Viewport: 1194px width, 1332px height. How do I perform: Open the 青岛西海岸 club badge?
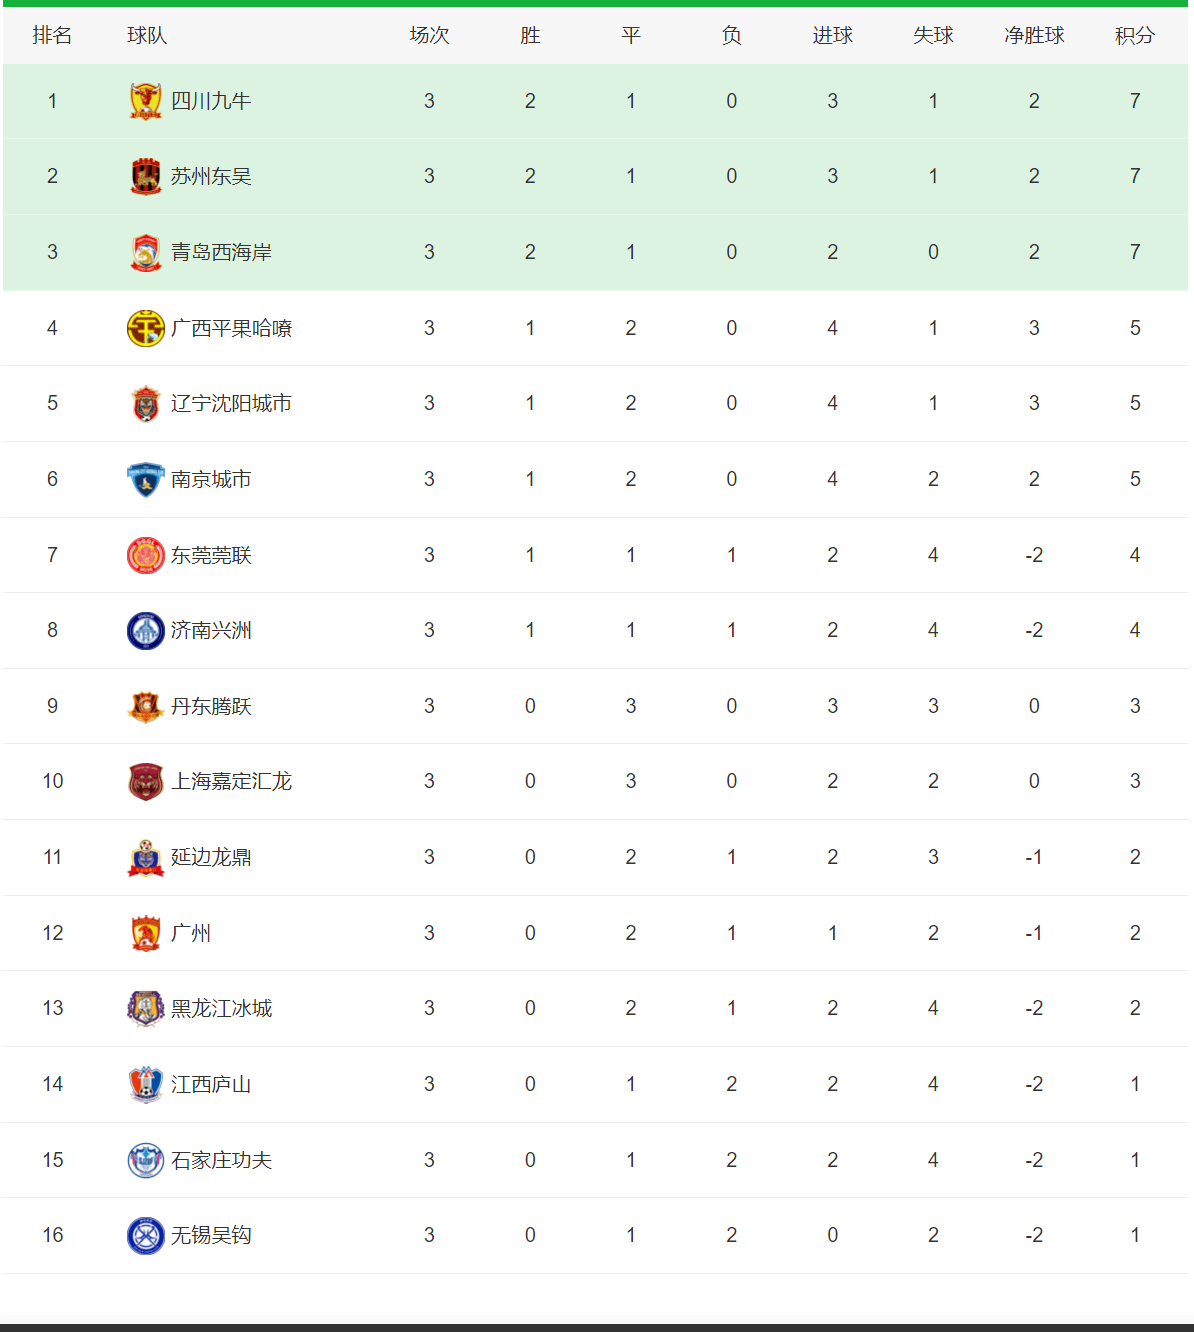point(146,252)
